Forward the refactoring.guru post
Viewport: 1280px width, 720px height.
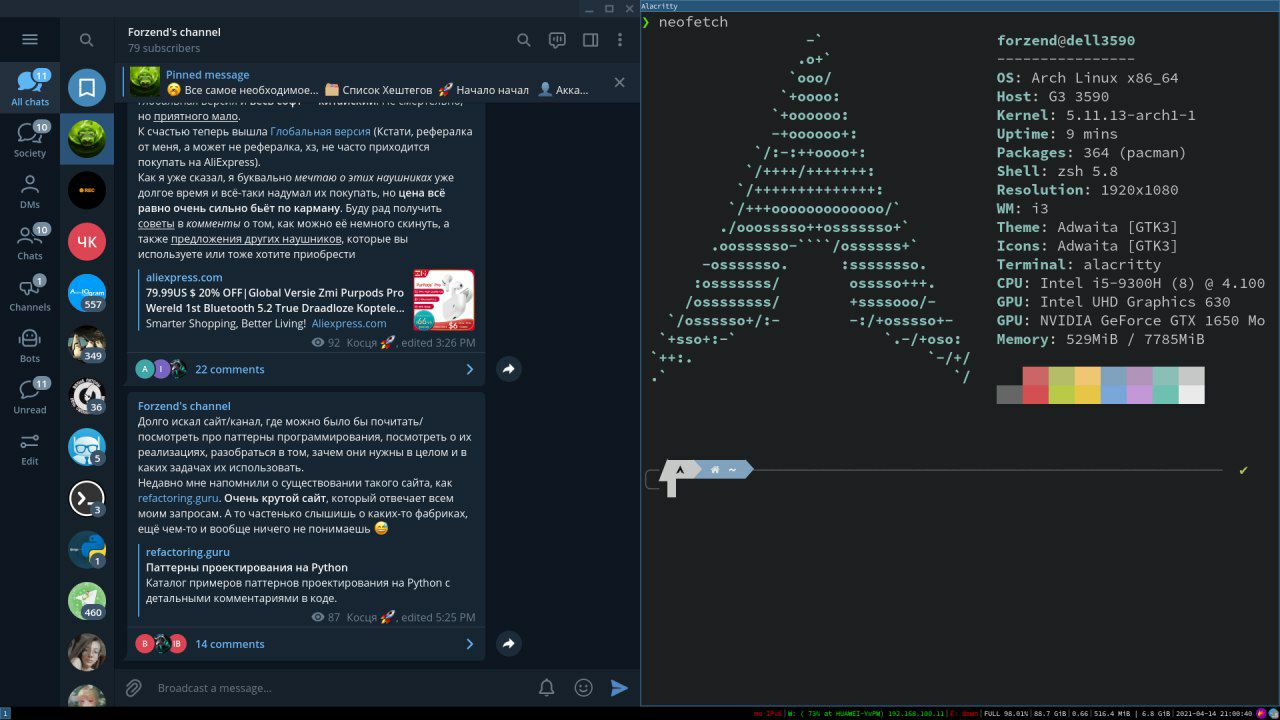click(x=508, y=644)
